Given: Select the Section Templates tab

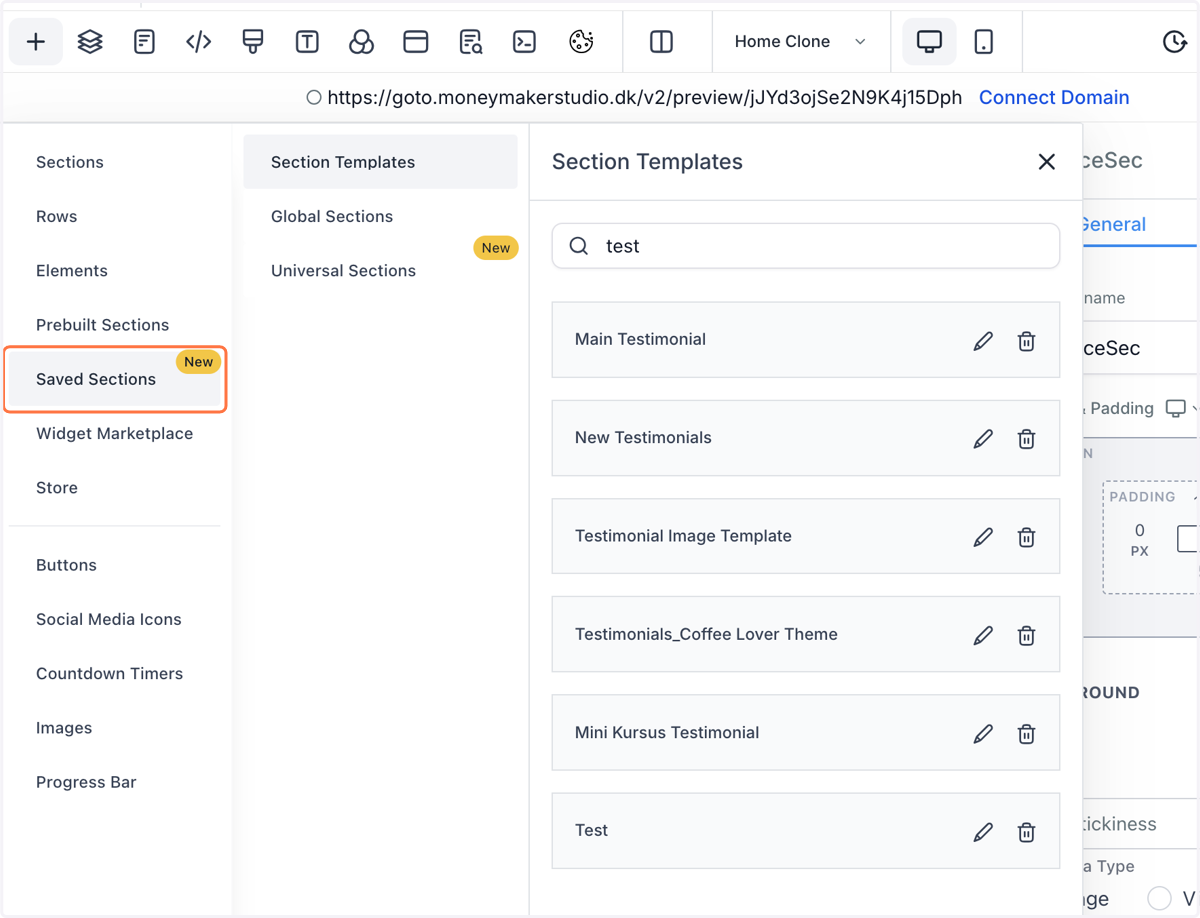Looking at the screenshot, I should click(x=380, y=162).
